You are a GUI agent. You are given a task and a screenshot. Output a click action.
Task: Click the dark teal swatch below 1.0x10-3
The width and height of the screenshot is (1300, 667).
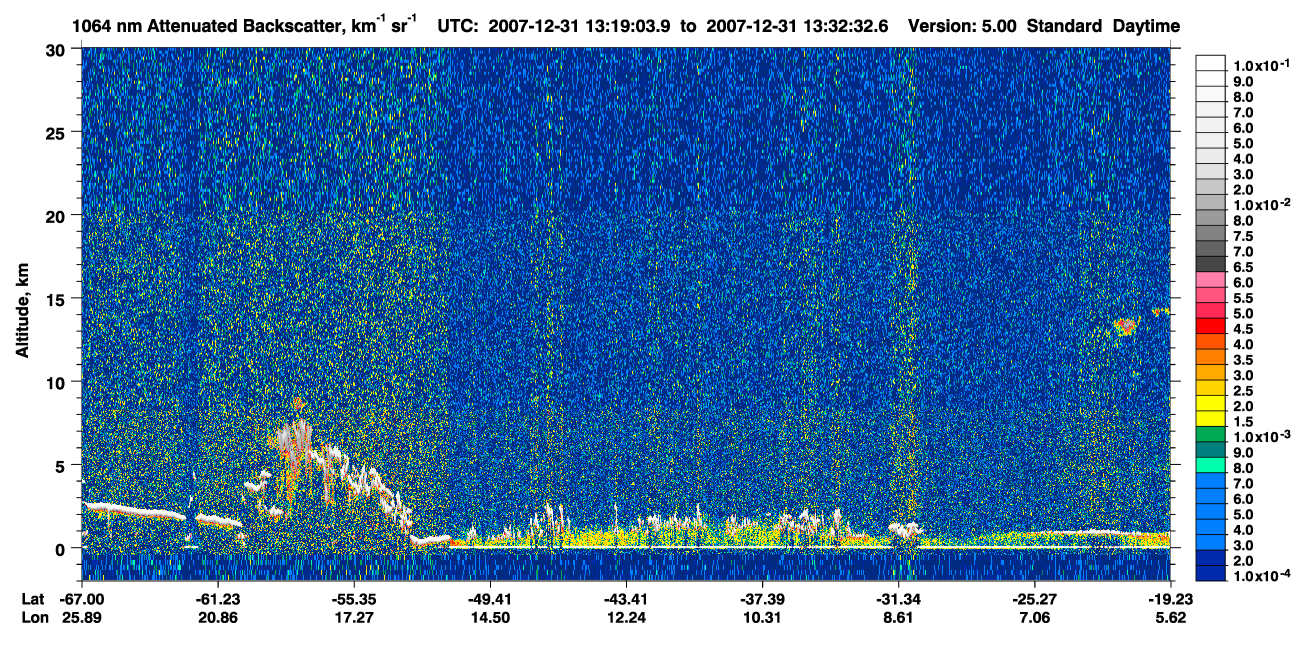click(x=1210, y=452)
